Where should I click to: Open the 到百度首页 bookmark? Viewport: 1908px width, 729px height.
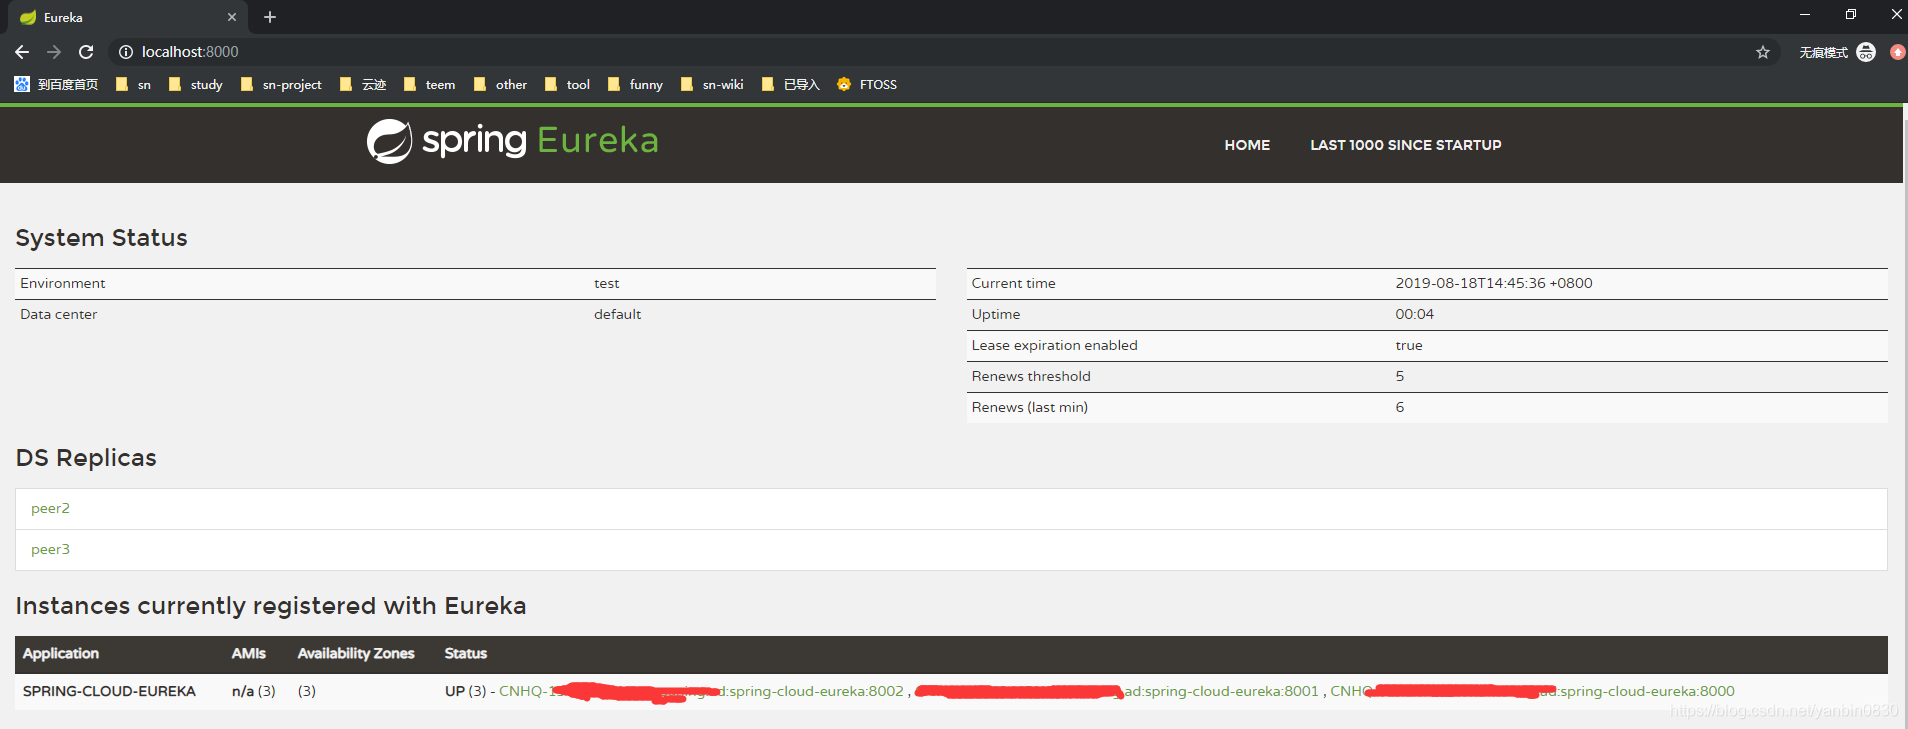(x=56, y=84)
